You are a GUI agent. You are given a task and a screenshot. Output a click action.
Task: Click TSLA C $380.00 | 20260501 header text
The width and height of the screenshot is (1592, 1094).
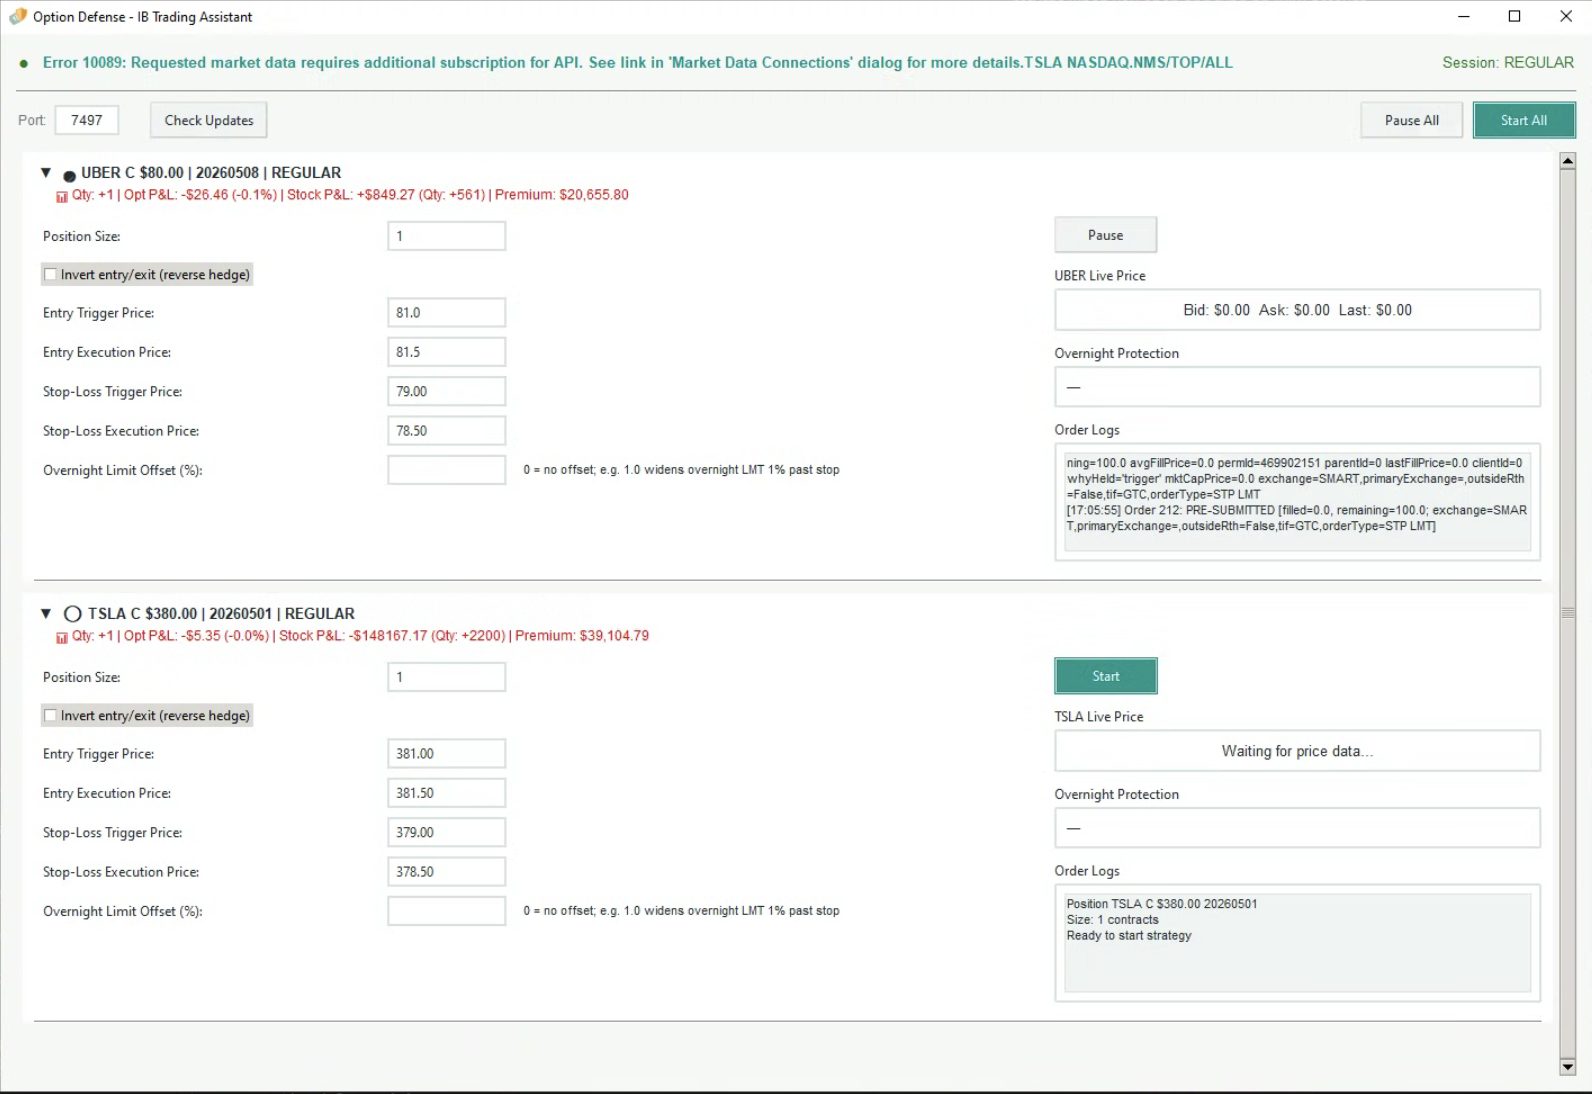pos(221,614)
